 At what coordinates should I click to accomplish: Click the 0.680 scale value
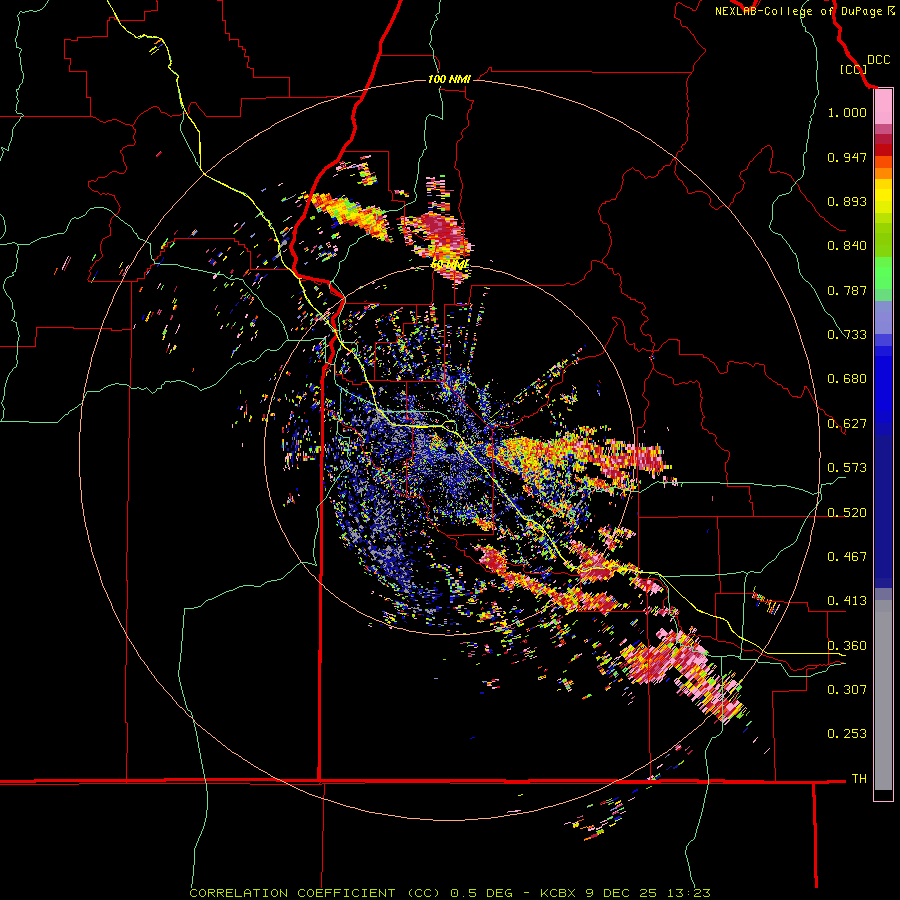(x=847, y=379)
